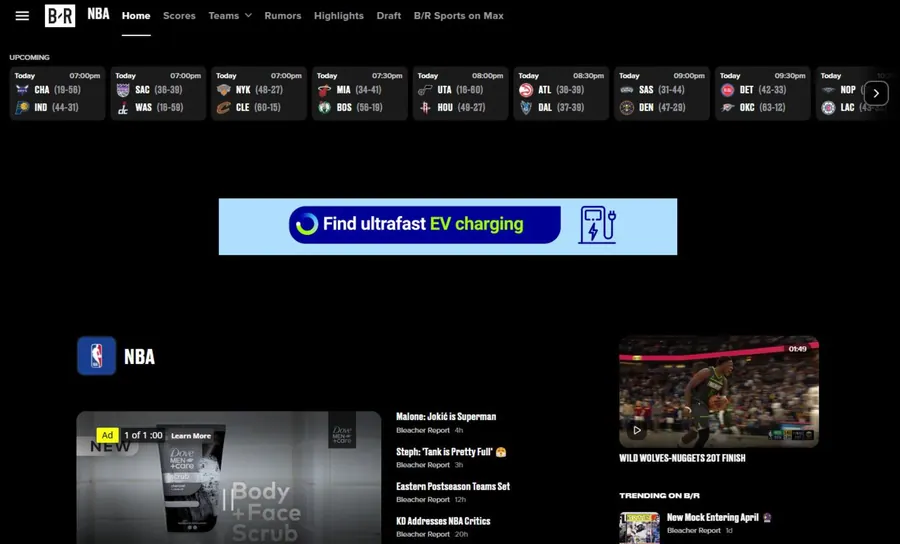The image size is (900, 544).
Task: Click the B/R logo
Action: [60, 15]
